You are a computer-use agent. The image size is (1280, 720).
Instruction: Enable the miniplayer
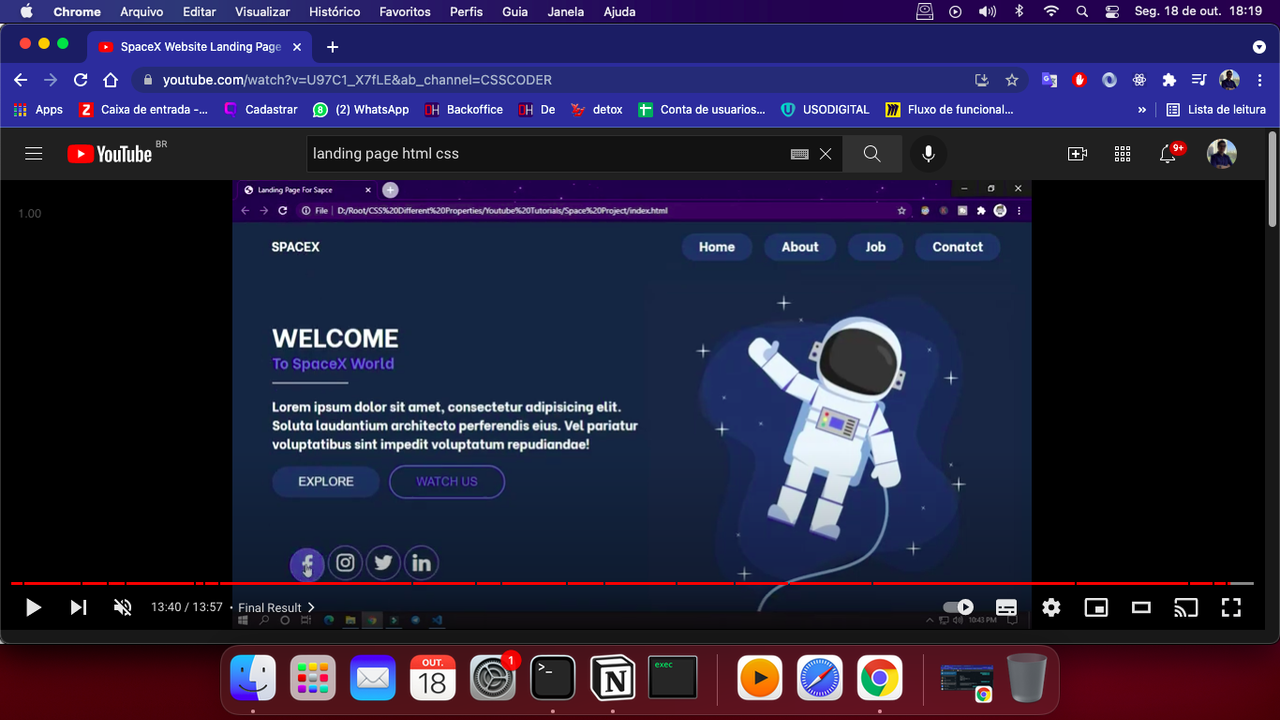[x=1096, y=607]
